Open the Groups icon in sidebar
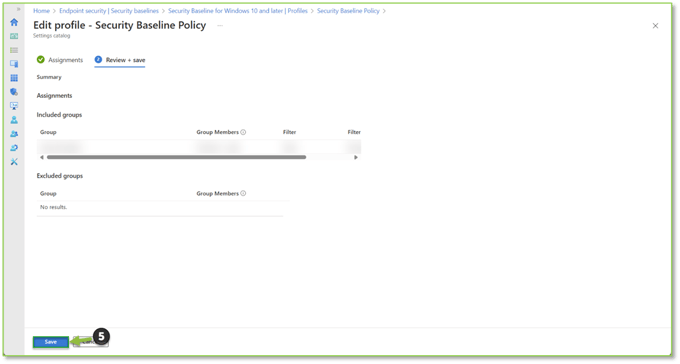 point(14,134)
